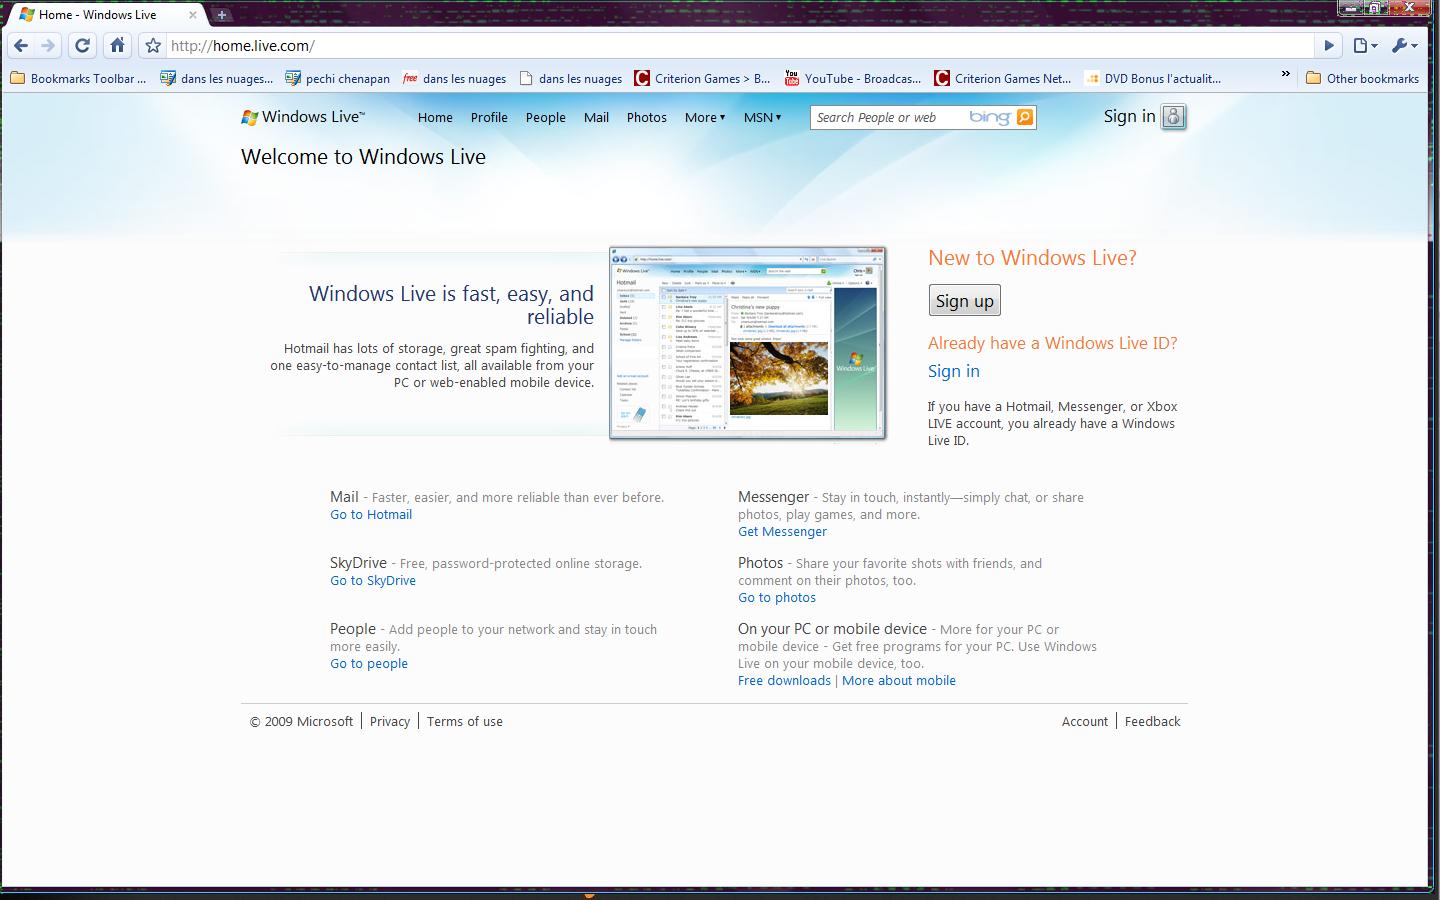Follow the Go to Hotmail link

(x=371, y=514)
